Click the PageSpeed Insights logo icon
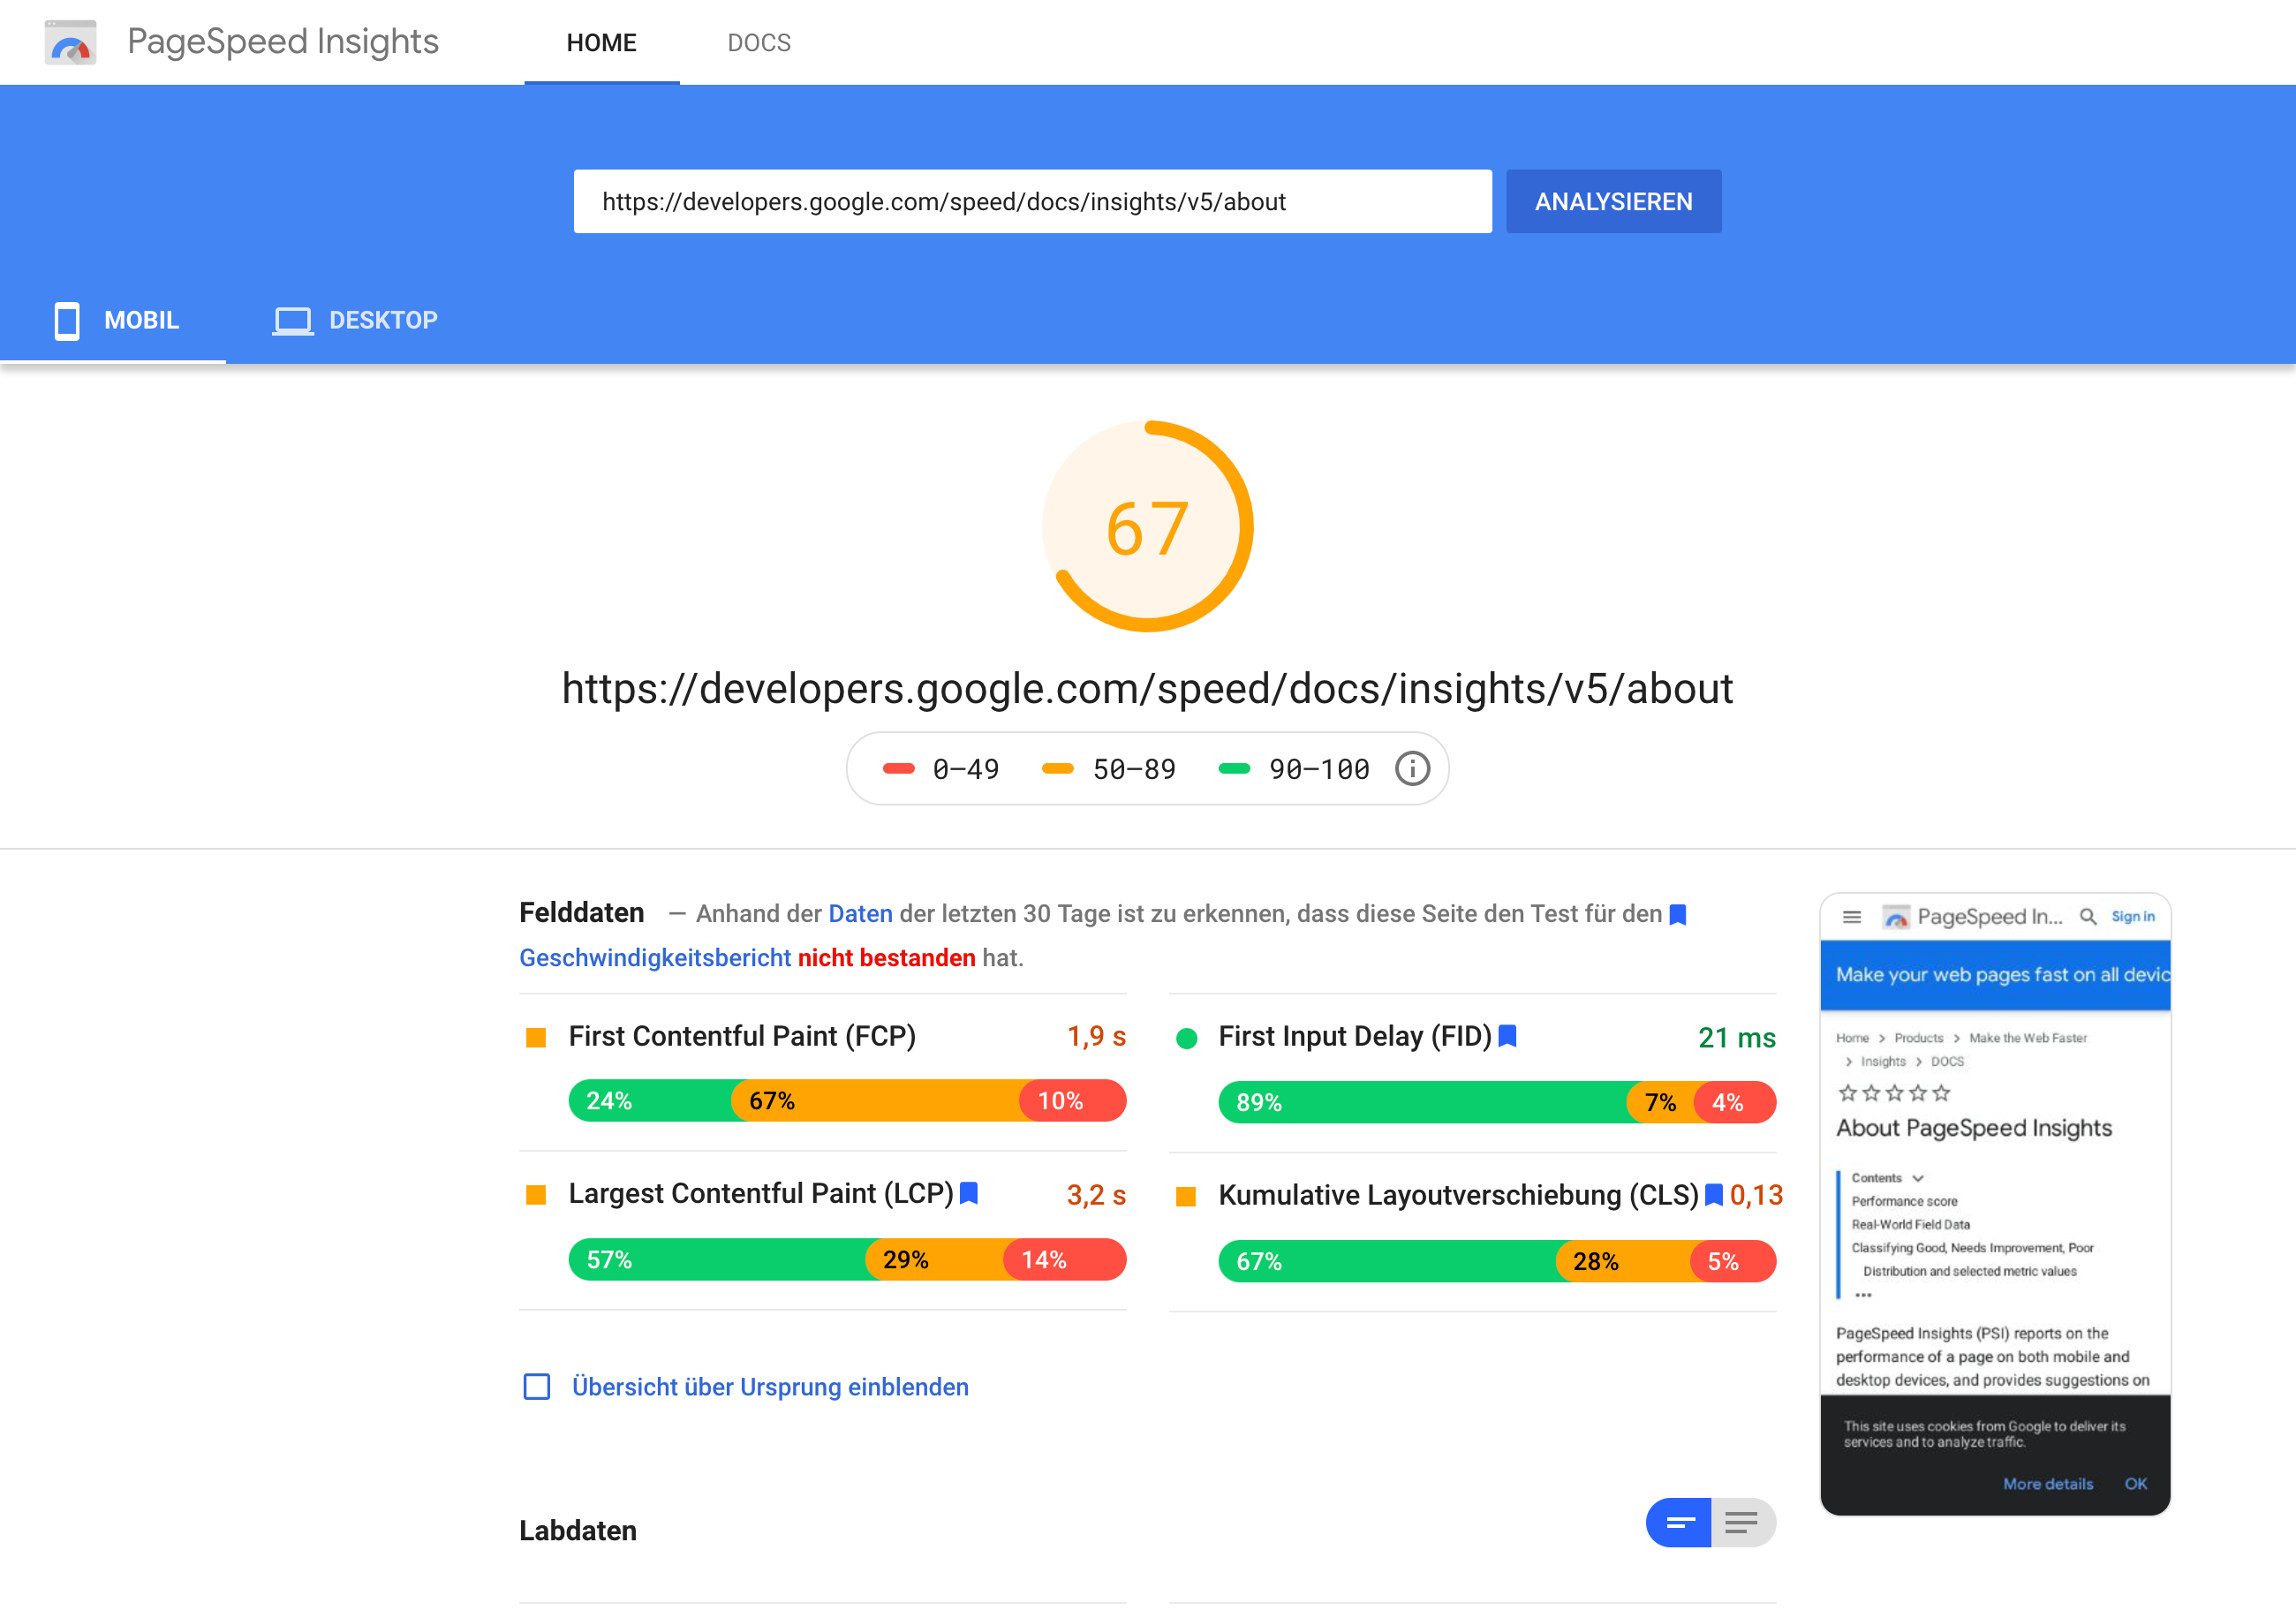Image resolution: width=2296 pixels, height=1618 pixels. point(70,42)
